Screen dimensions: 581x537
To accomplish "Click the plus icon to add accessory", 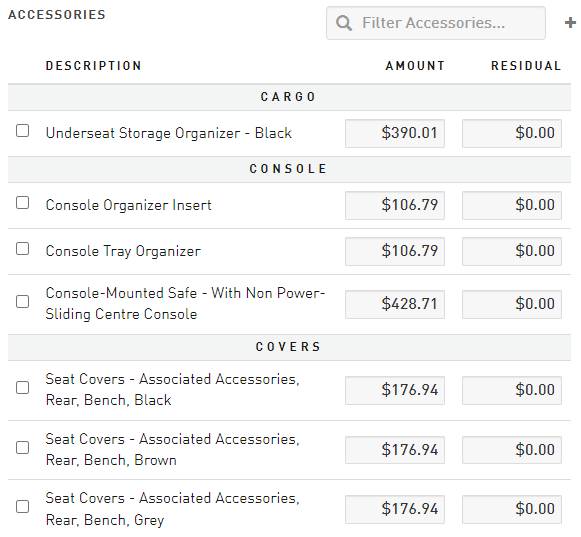I will click(x=570, y=23).
